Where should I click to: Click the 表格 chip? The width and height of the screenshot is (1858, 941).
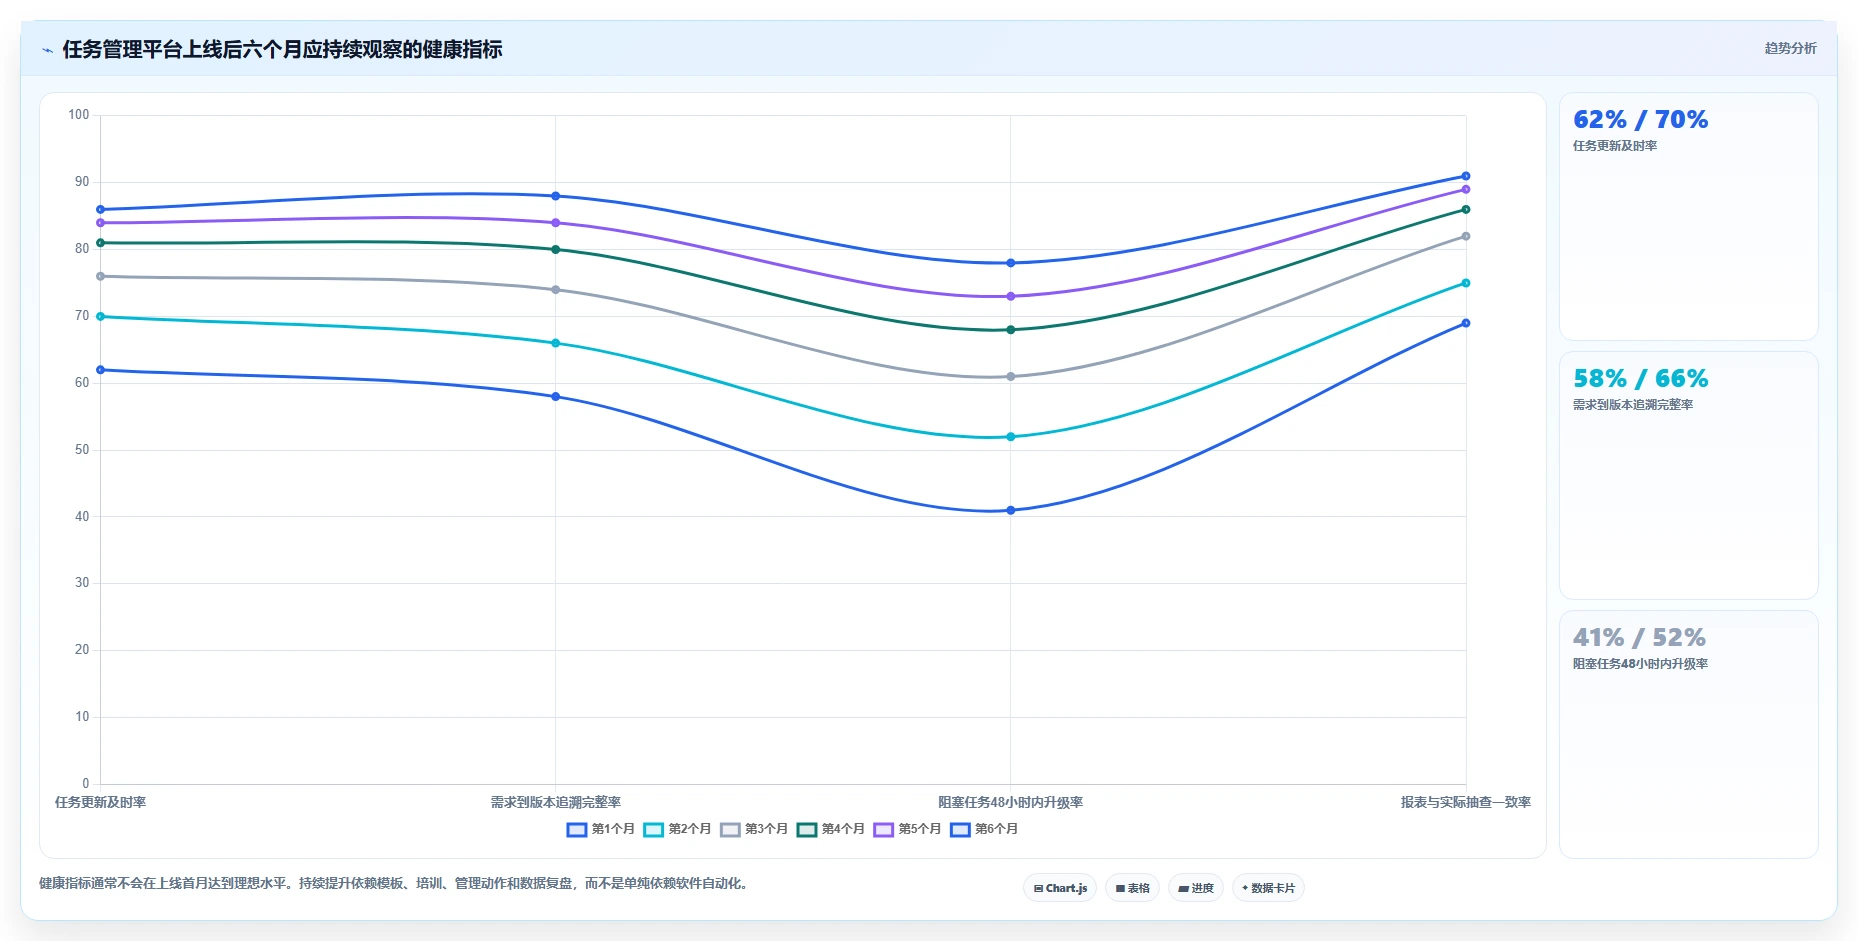1132,888
